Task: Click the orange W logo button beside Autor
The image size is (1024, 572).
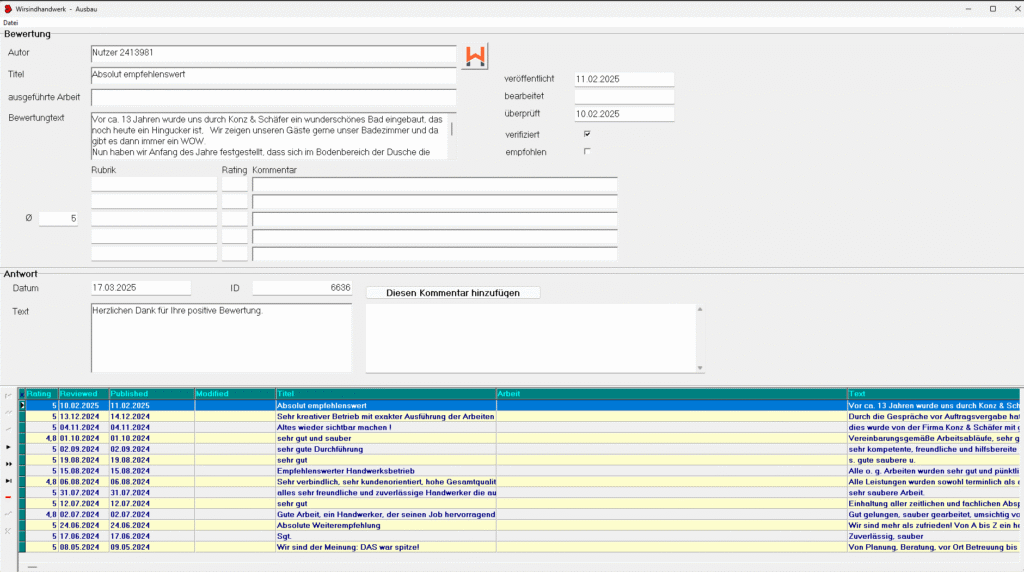Action: point(475,56)
